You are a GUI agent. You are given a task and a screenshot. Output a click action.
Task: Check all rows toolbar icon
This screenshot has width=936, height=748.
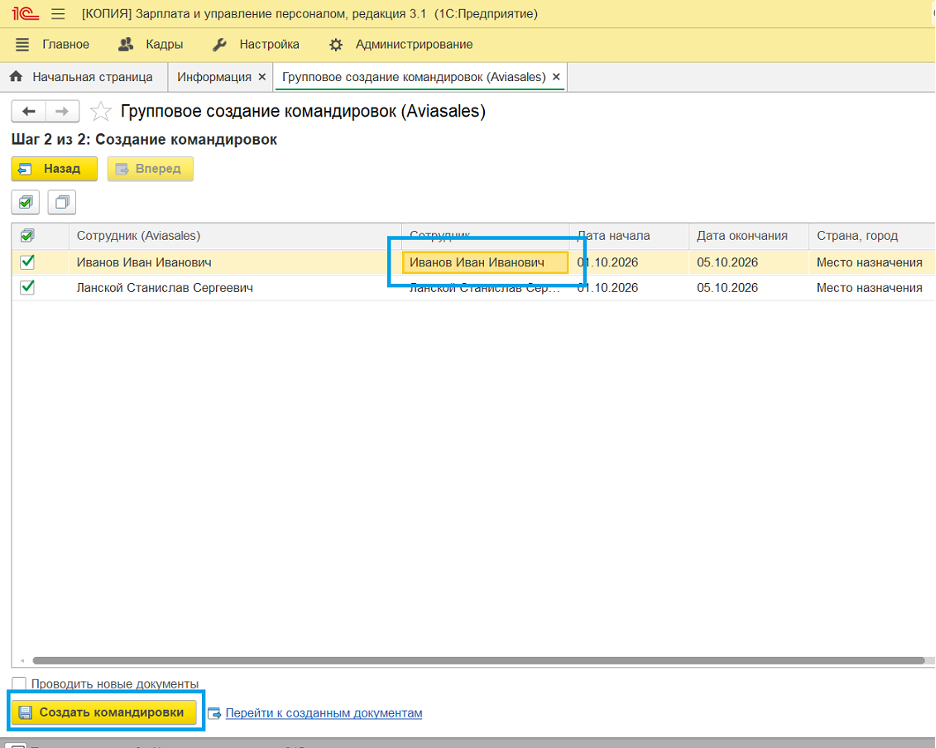coord(26,202)
